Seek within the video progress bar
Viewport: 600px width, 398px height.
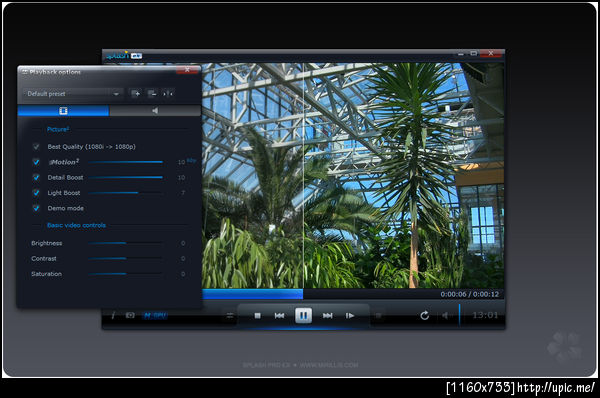[353, 294]
